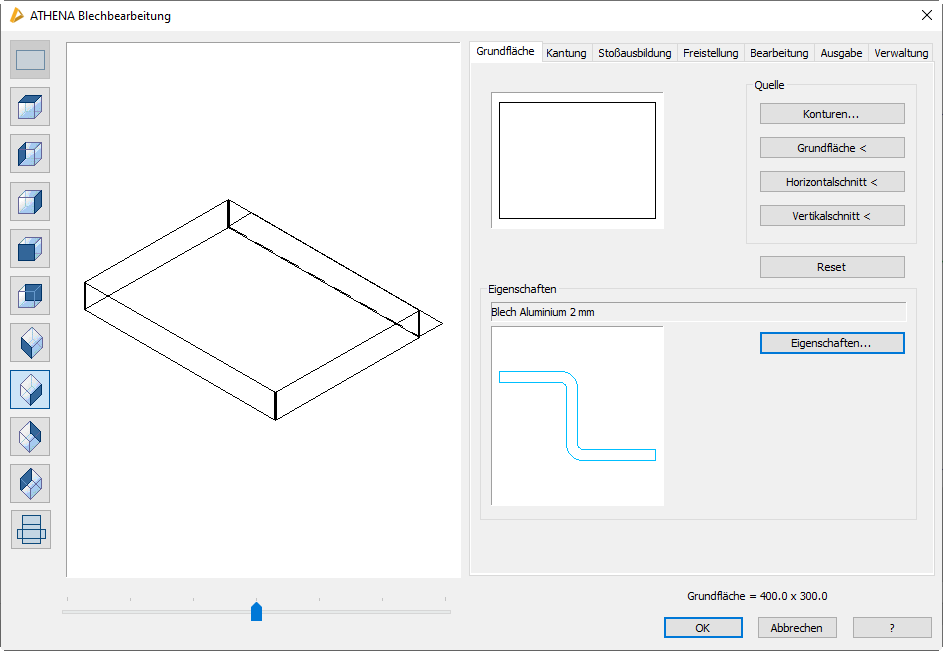Cancel the dialog with Abbrechen
The image size is (943, 651).
(796, 628)
